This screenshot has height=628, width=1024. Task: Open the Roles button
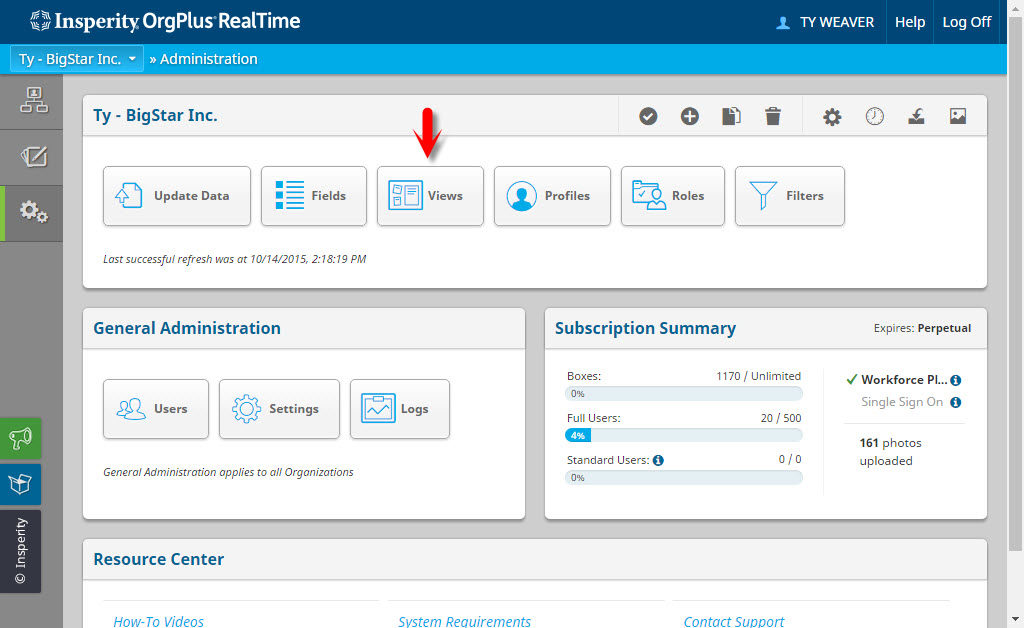673,196
